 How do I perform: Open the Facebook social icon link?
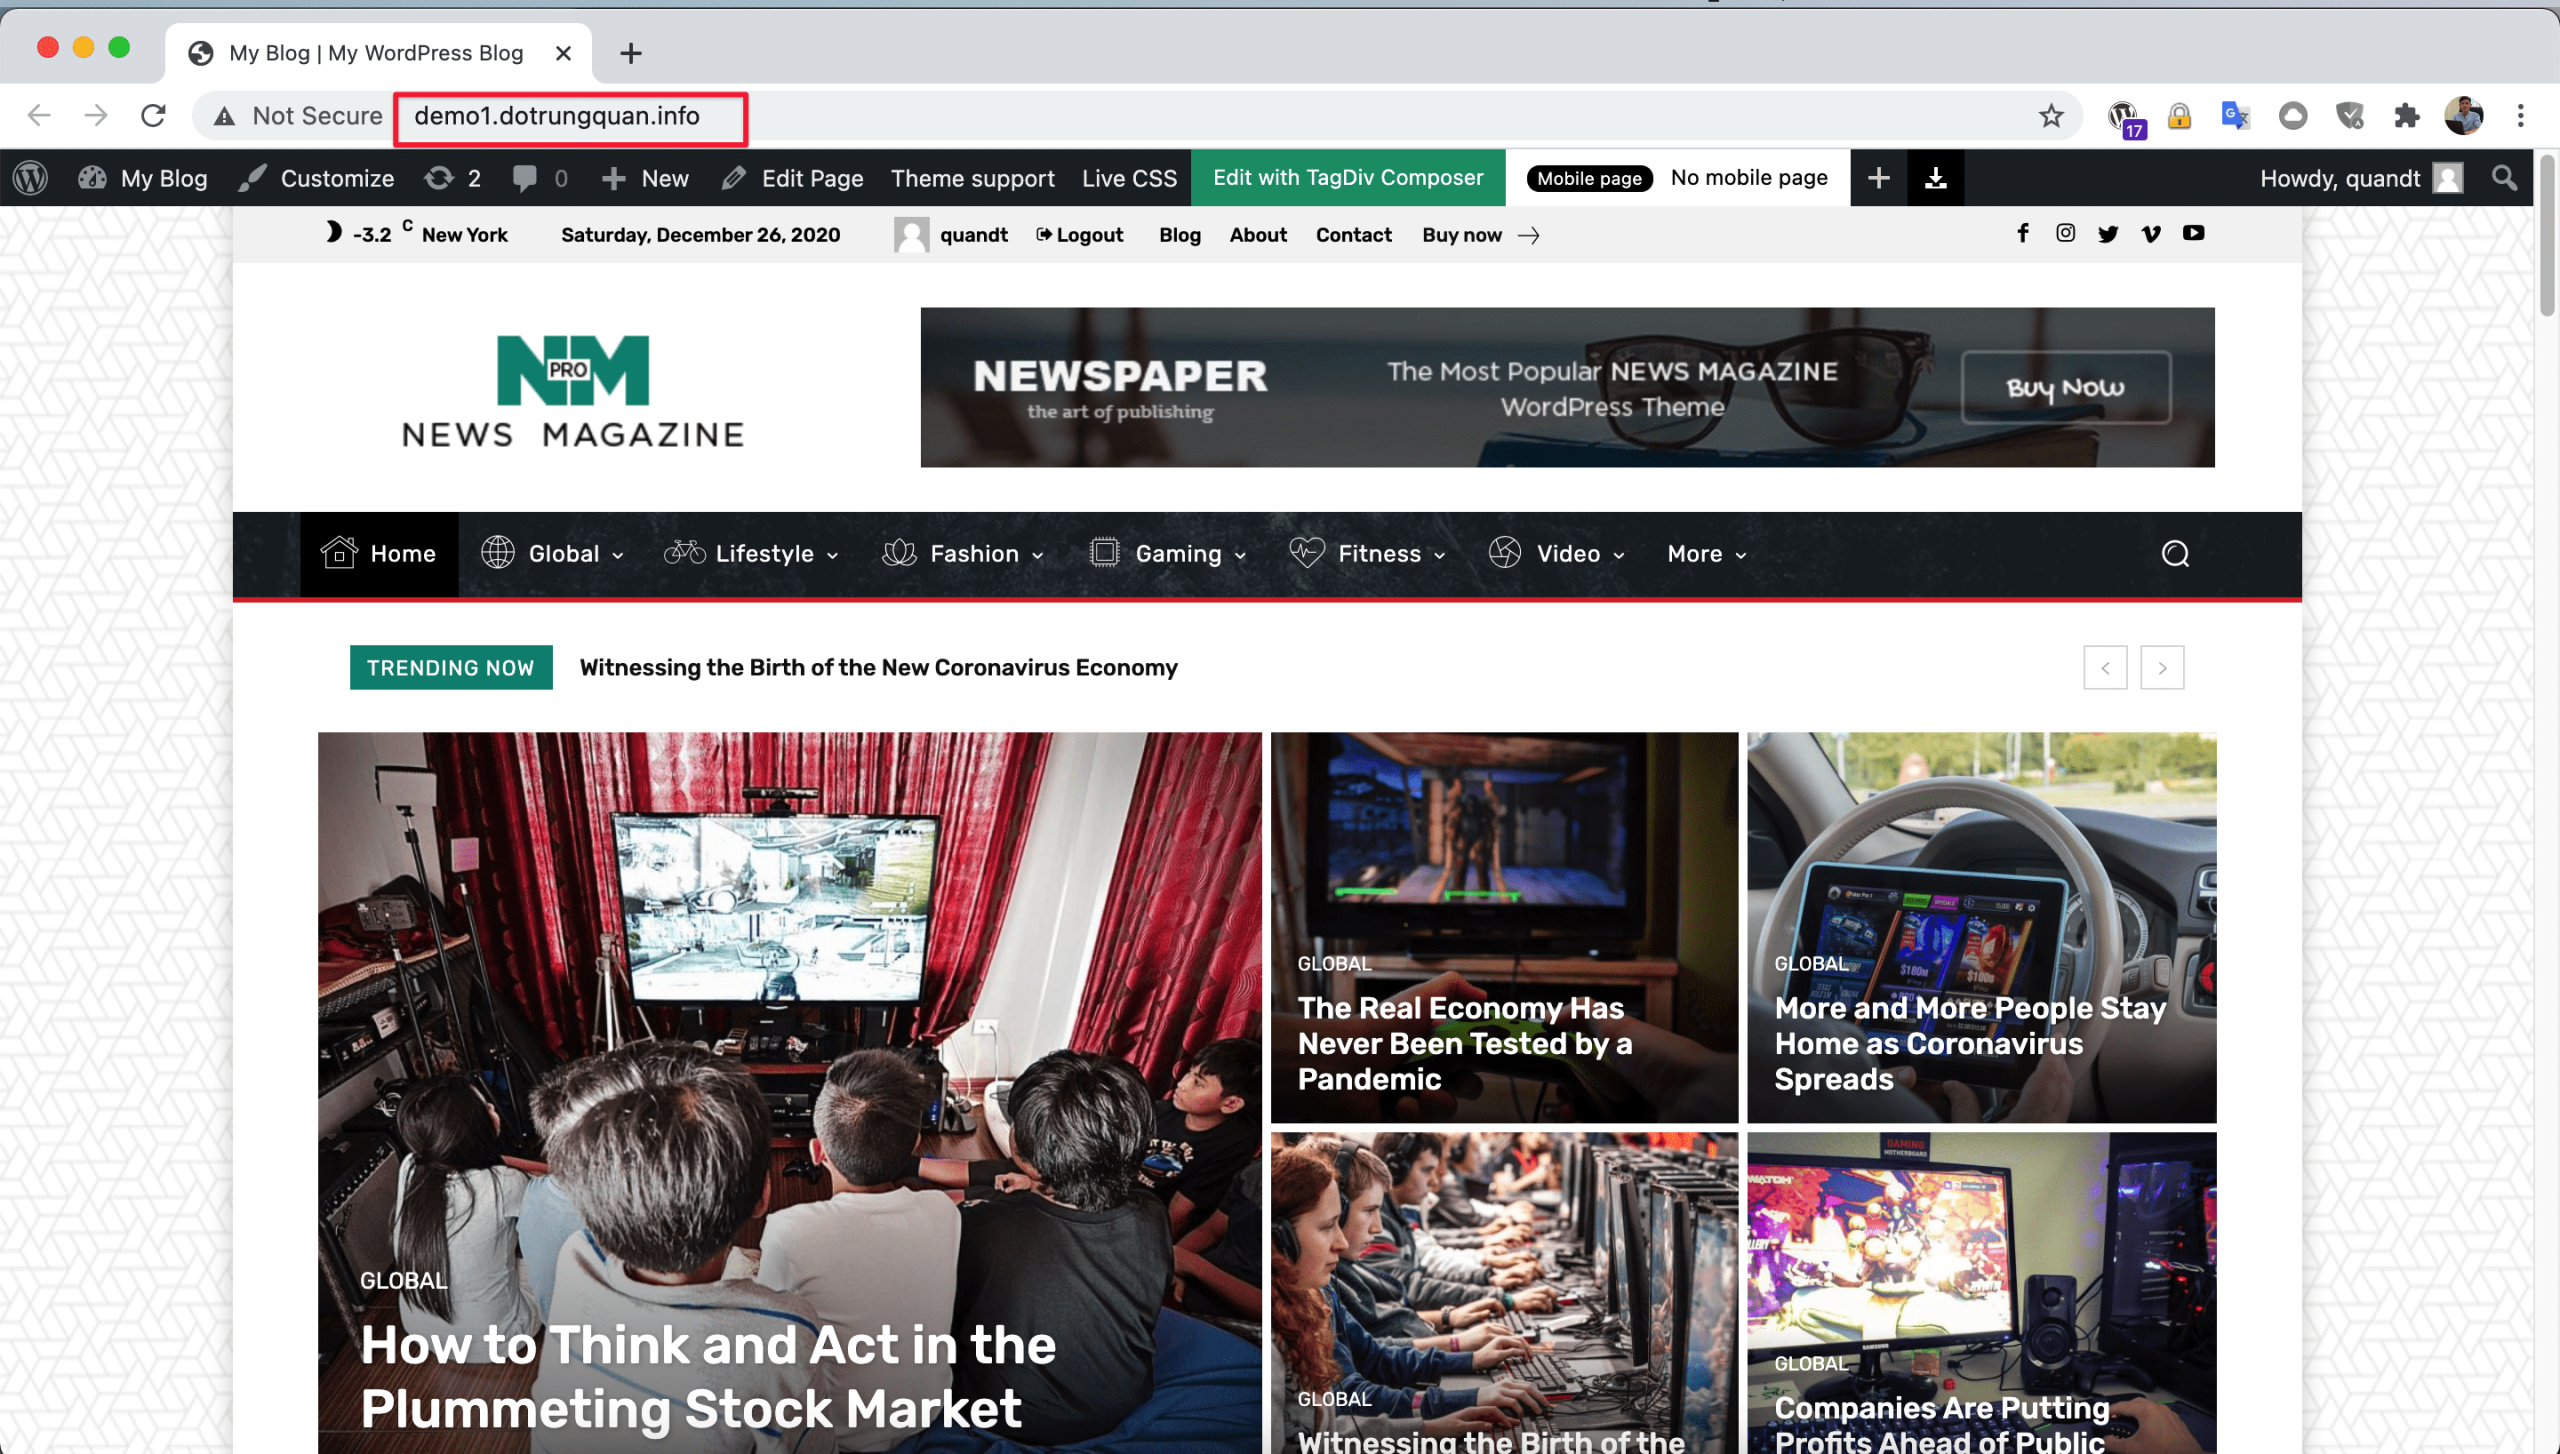pyautogui.click(x=2022, y=233)
